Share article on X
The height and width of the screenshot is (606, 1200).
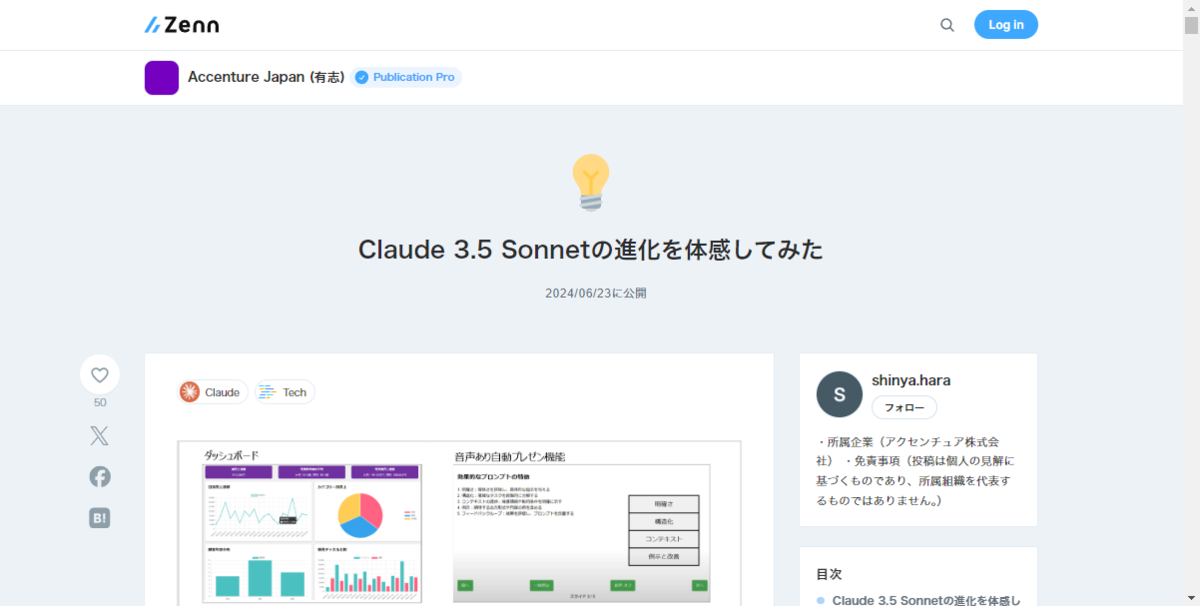tap(100, 436)
